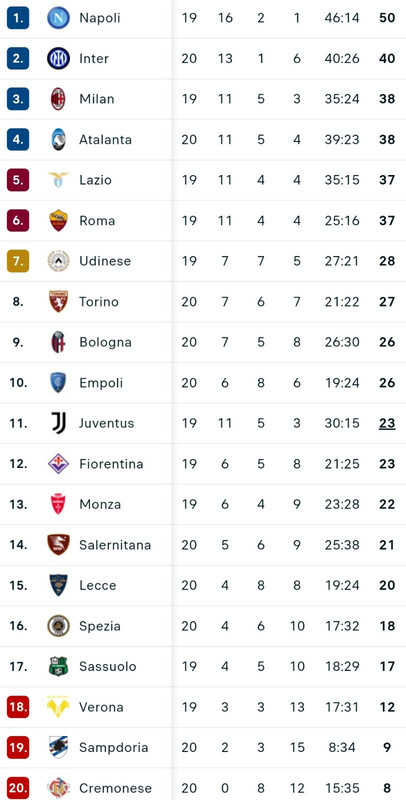
Task: Select the Roma club crest
Action: click(59, 220)
